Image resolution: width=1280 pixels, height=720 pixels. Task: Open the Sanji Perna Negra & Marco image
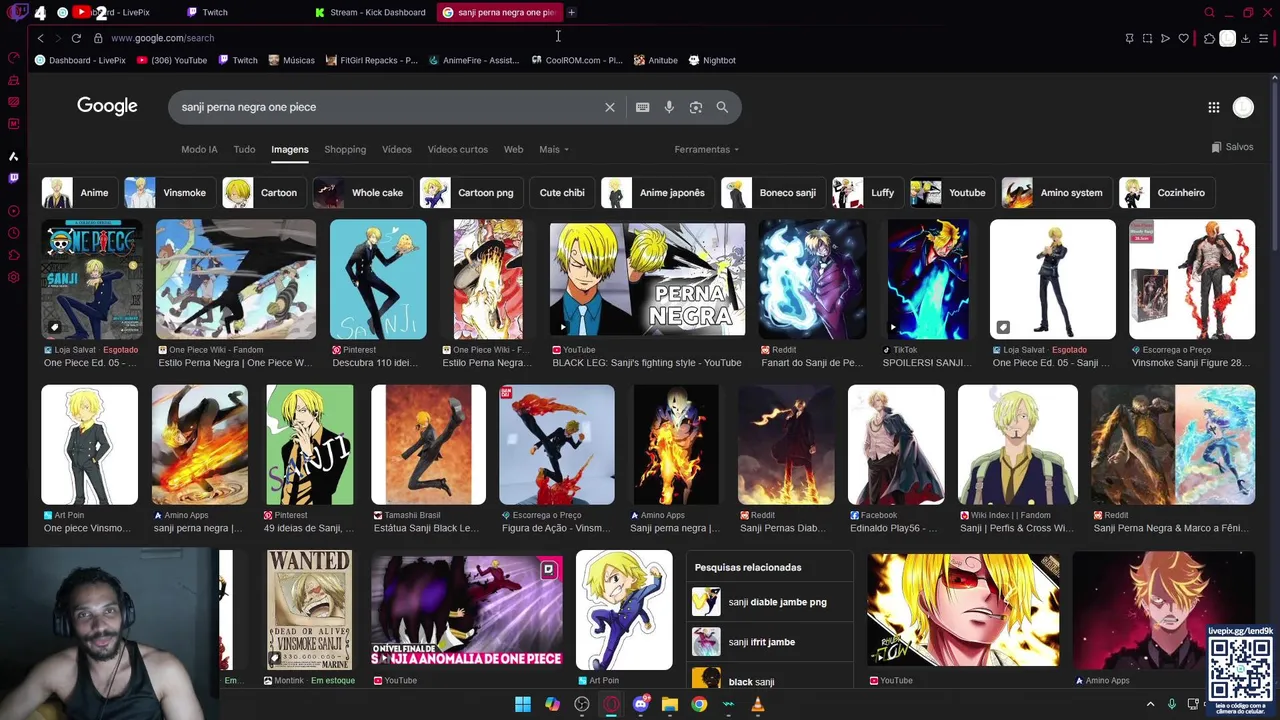(x=1173, y=445)
